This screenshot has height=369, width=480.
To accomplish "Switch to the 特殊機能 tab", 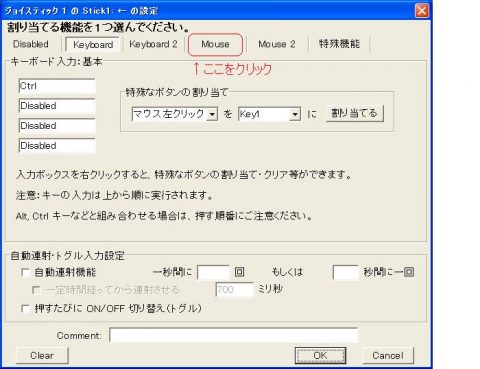I will (x=339, y=44).
